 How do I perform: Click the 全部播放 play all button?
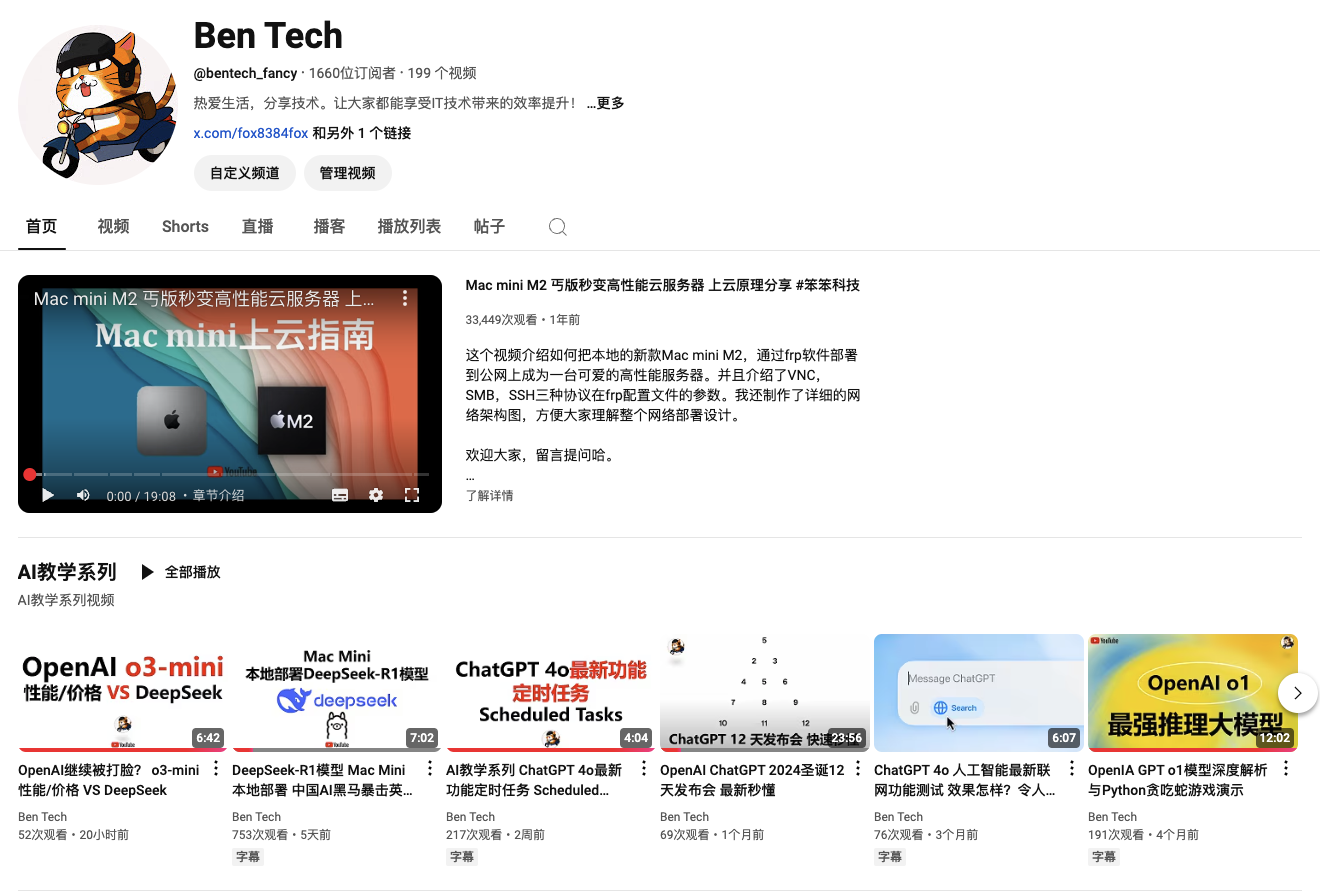coord(180,572)
